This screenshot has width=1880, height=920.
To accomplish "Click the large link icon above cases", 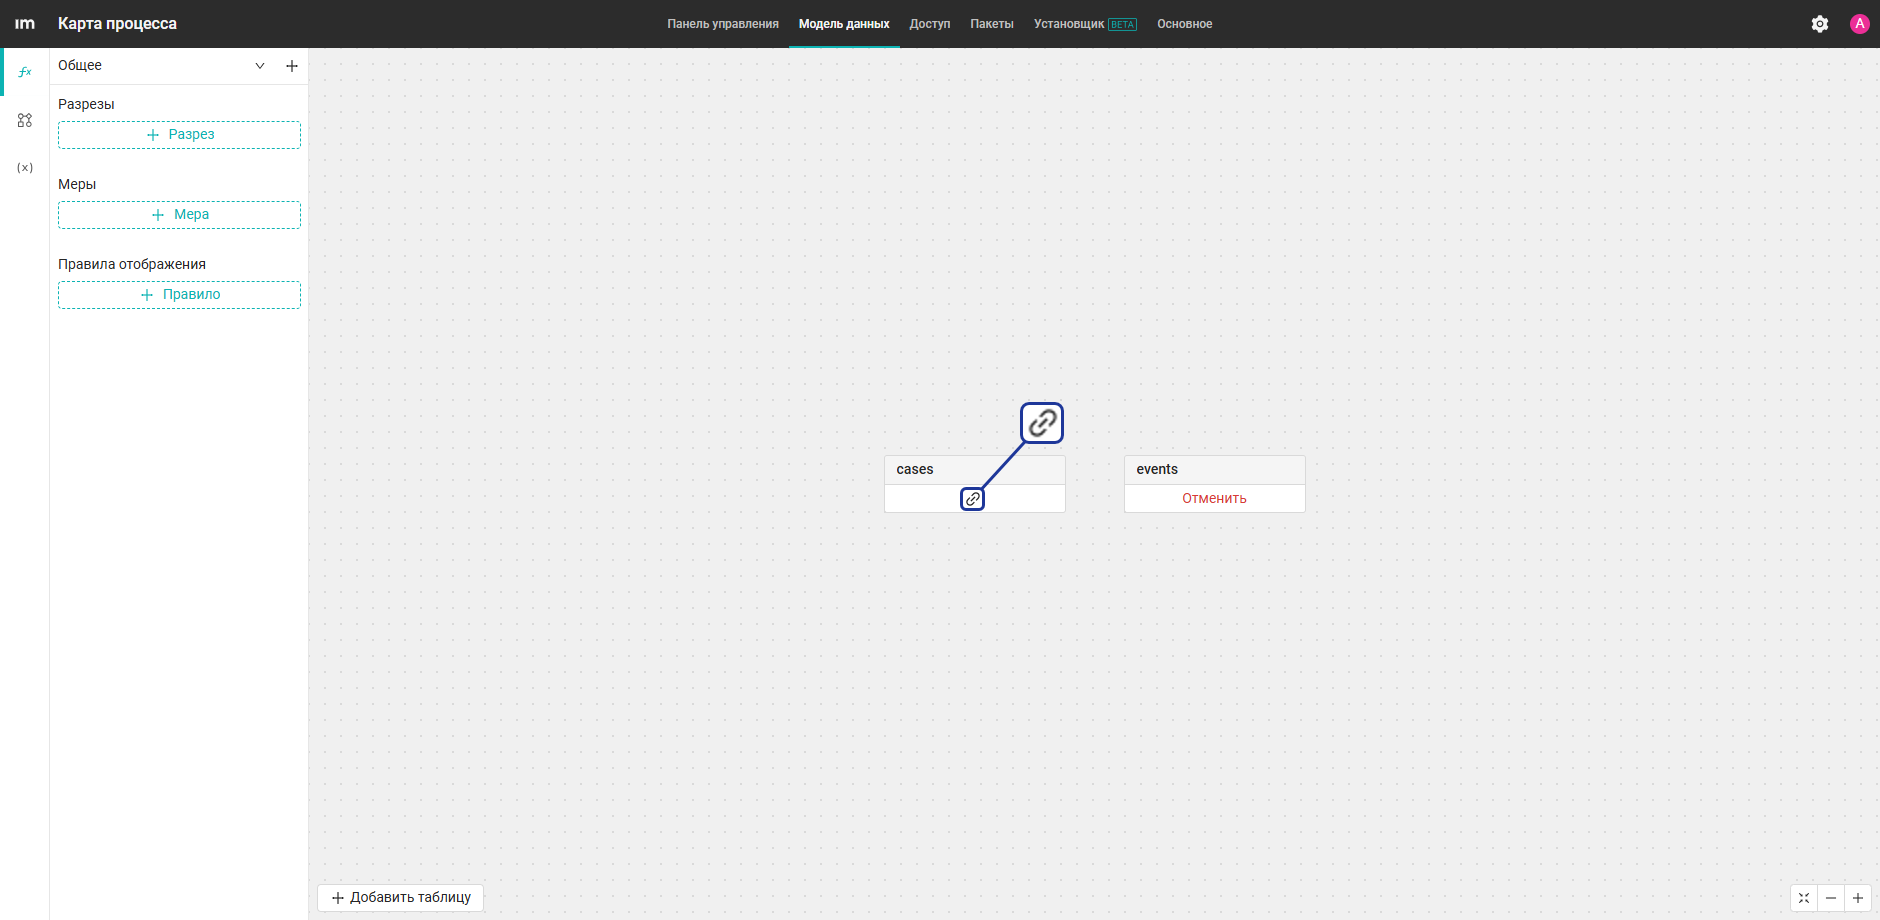I will (x=1042, y=423).
